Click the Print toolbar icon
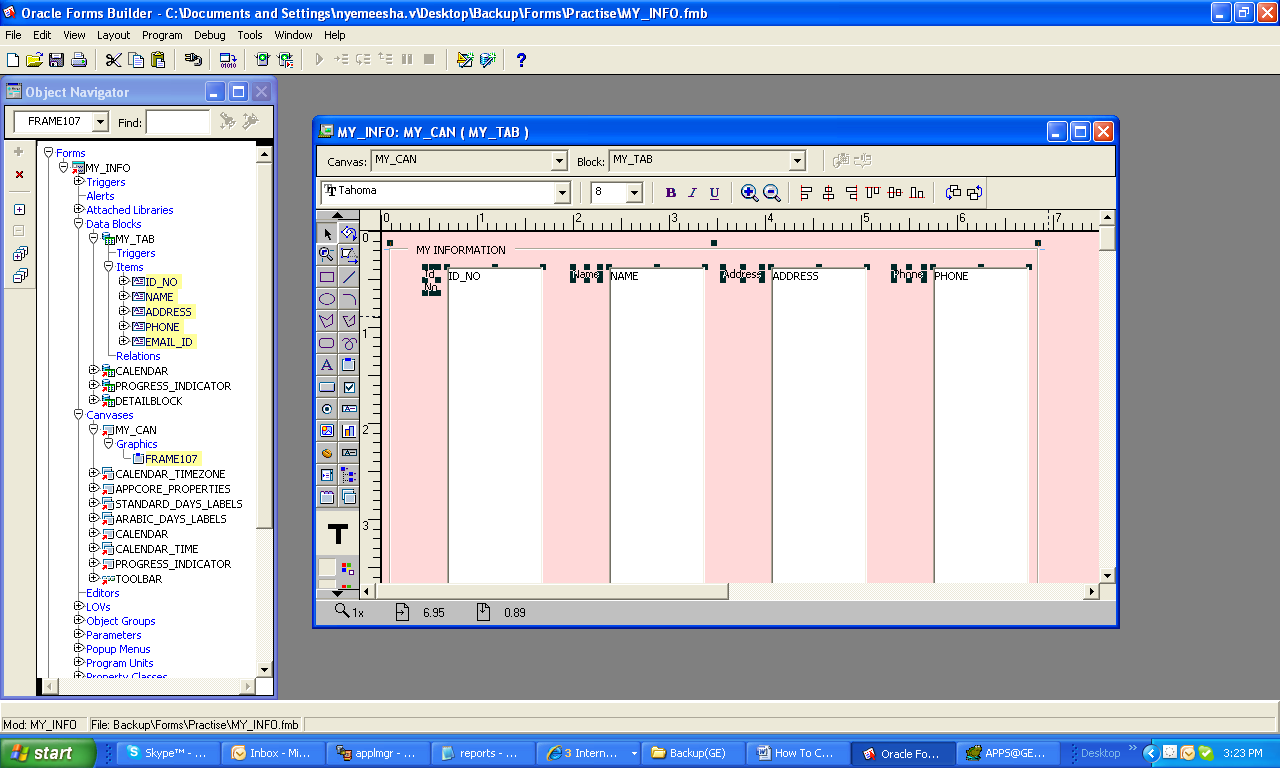 pos(78,60)
